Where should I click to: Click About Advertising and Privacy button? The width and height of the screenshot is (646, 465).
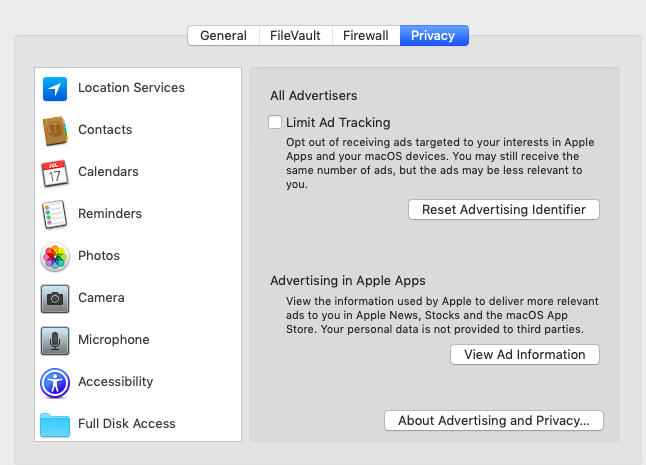(x=494, y=421)
